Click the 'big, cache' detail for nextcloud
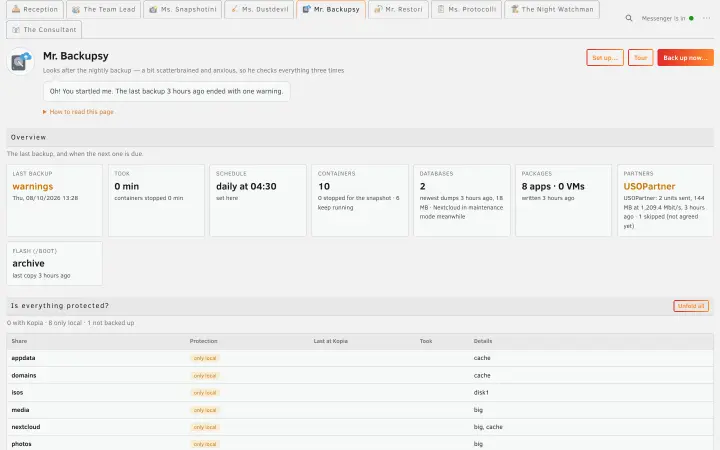Viewport: 720px width, 450px height. (x=488, y=427)
